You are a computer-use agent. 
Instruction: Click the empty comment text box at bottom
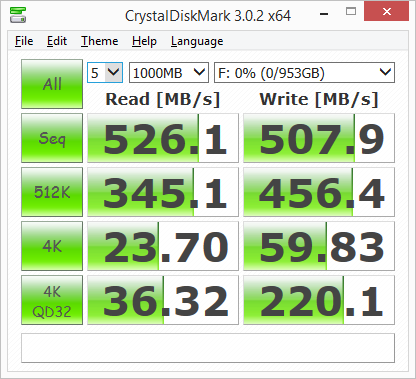[x=208, y=348]
